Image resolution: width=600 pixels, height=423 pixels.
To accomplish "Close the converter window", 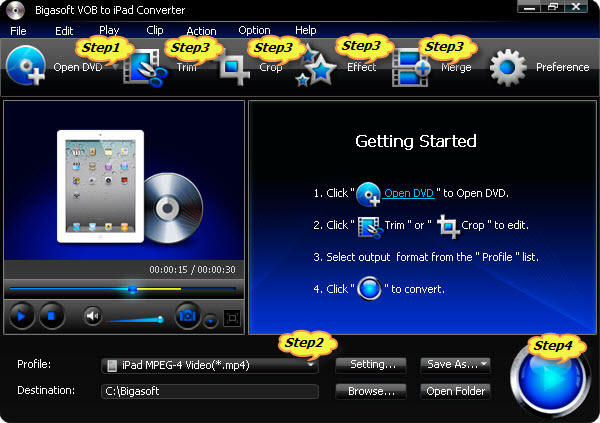I will (x=576, y=7).
